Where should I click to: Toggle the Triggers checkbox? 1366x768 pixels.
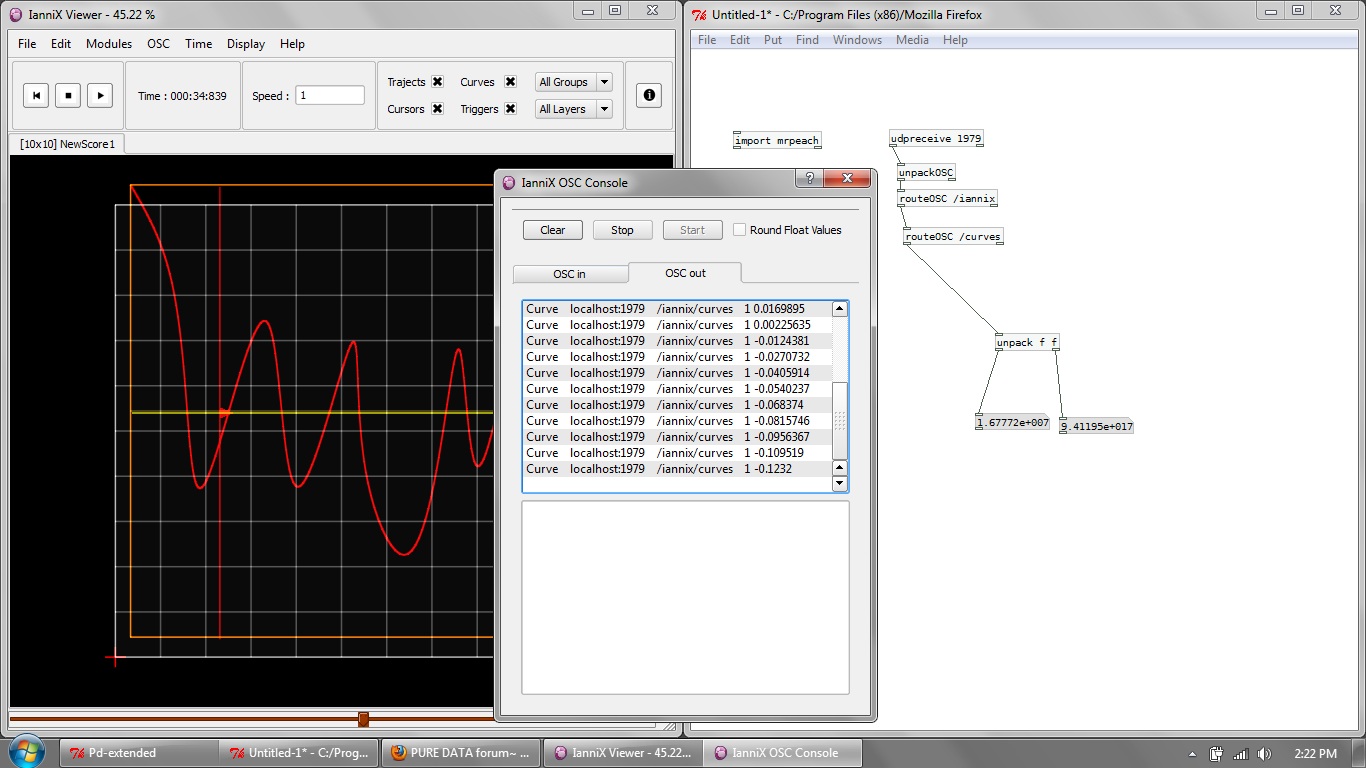pyautogui.click(x=510, y=109)
